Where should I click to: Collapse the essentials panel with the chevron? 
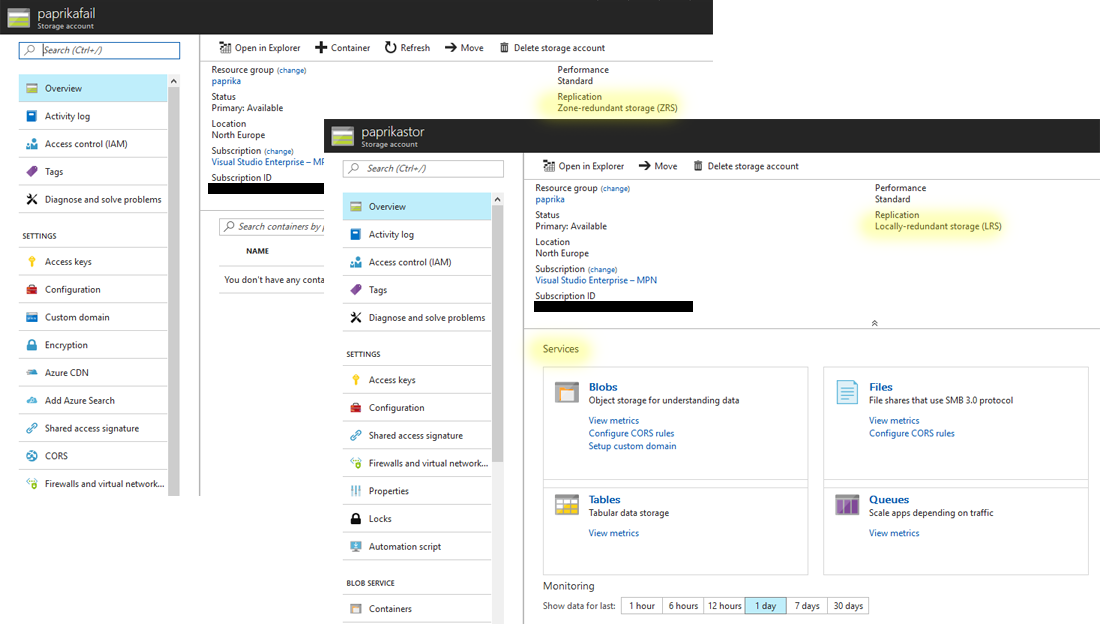coord(874,322)
